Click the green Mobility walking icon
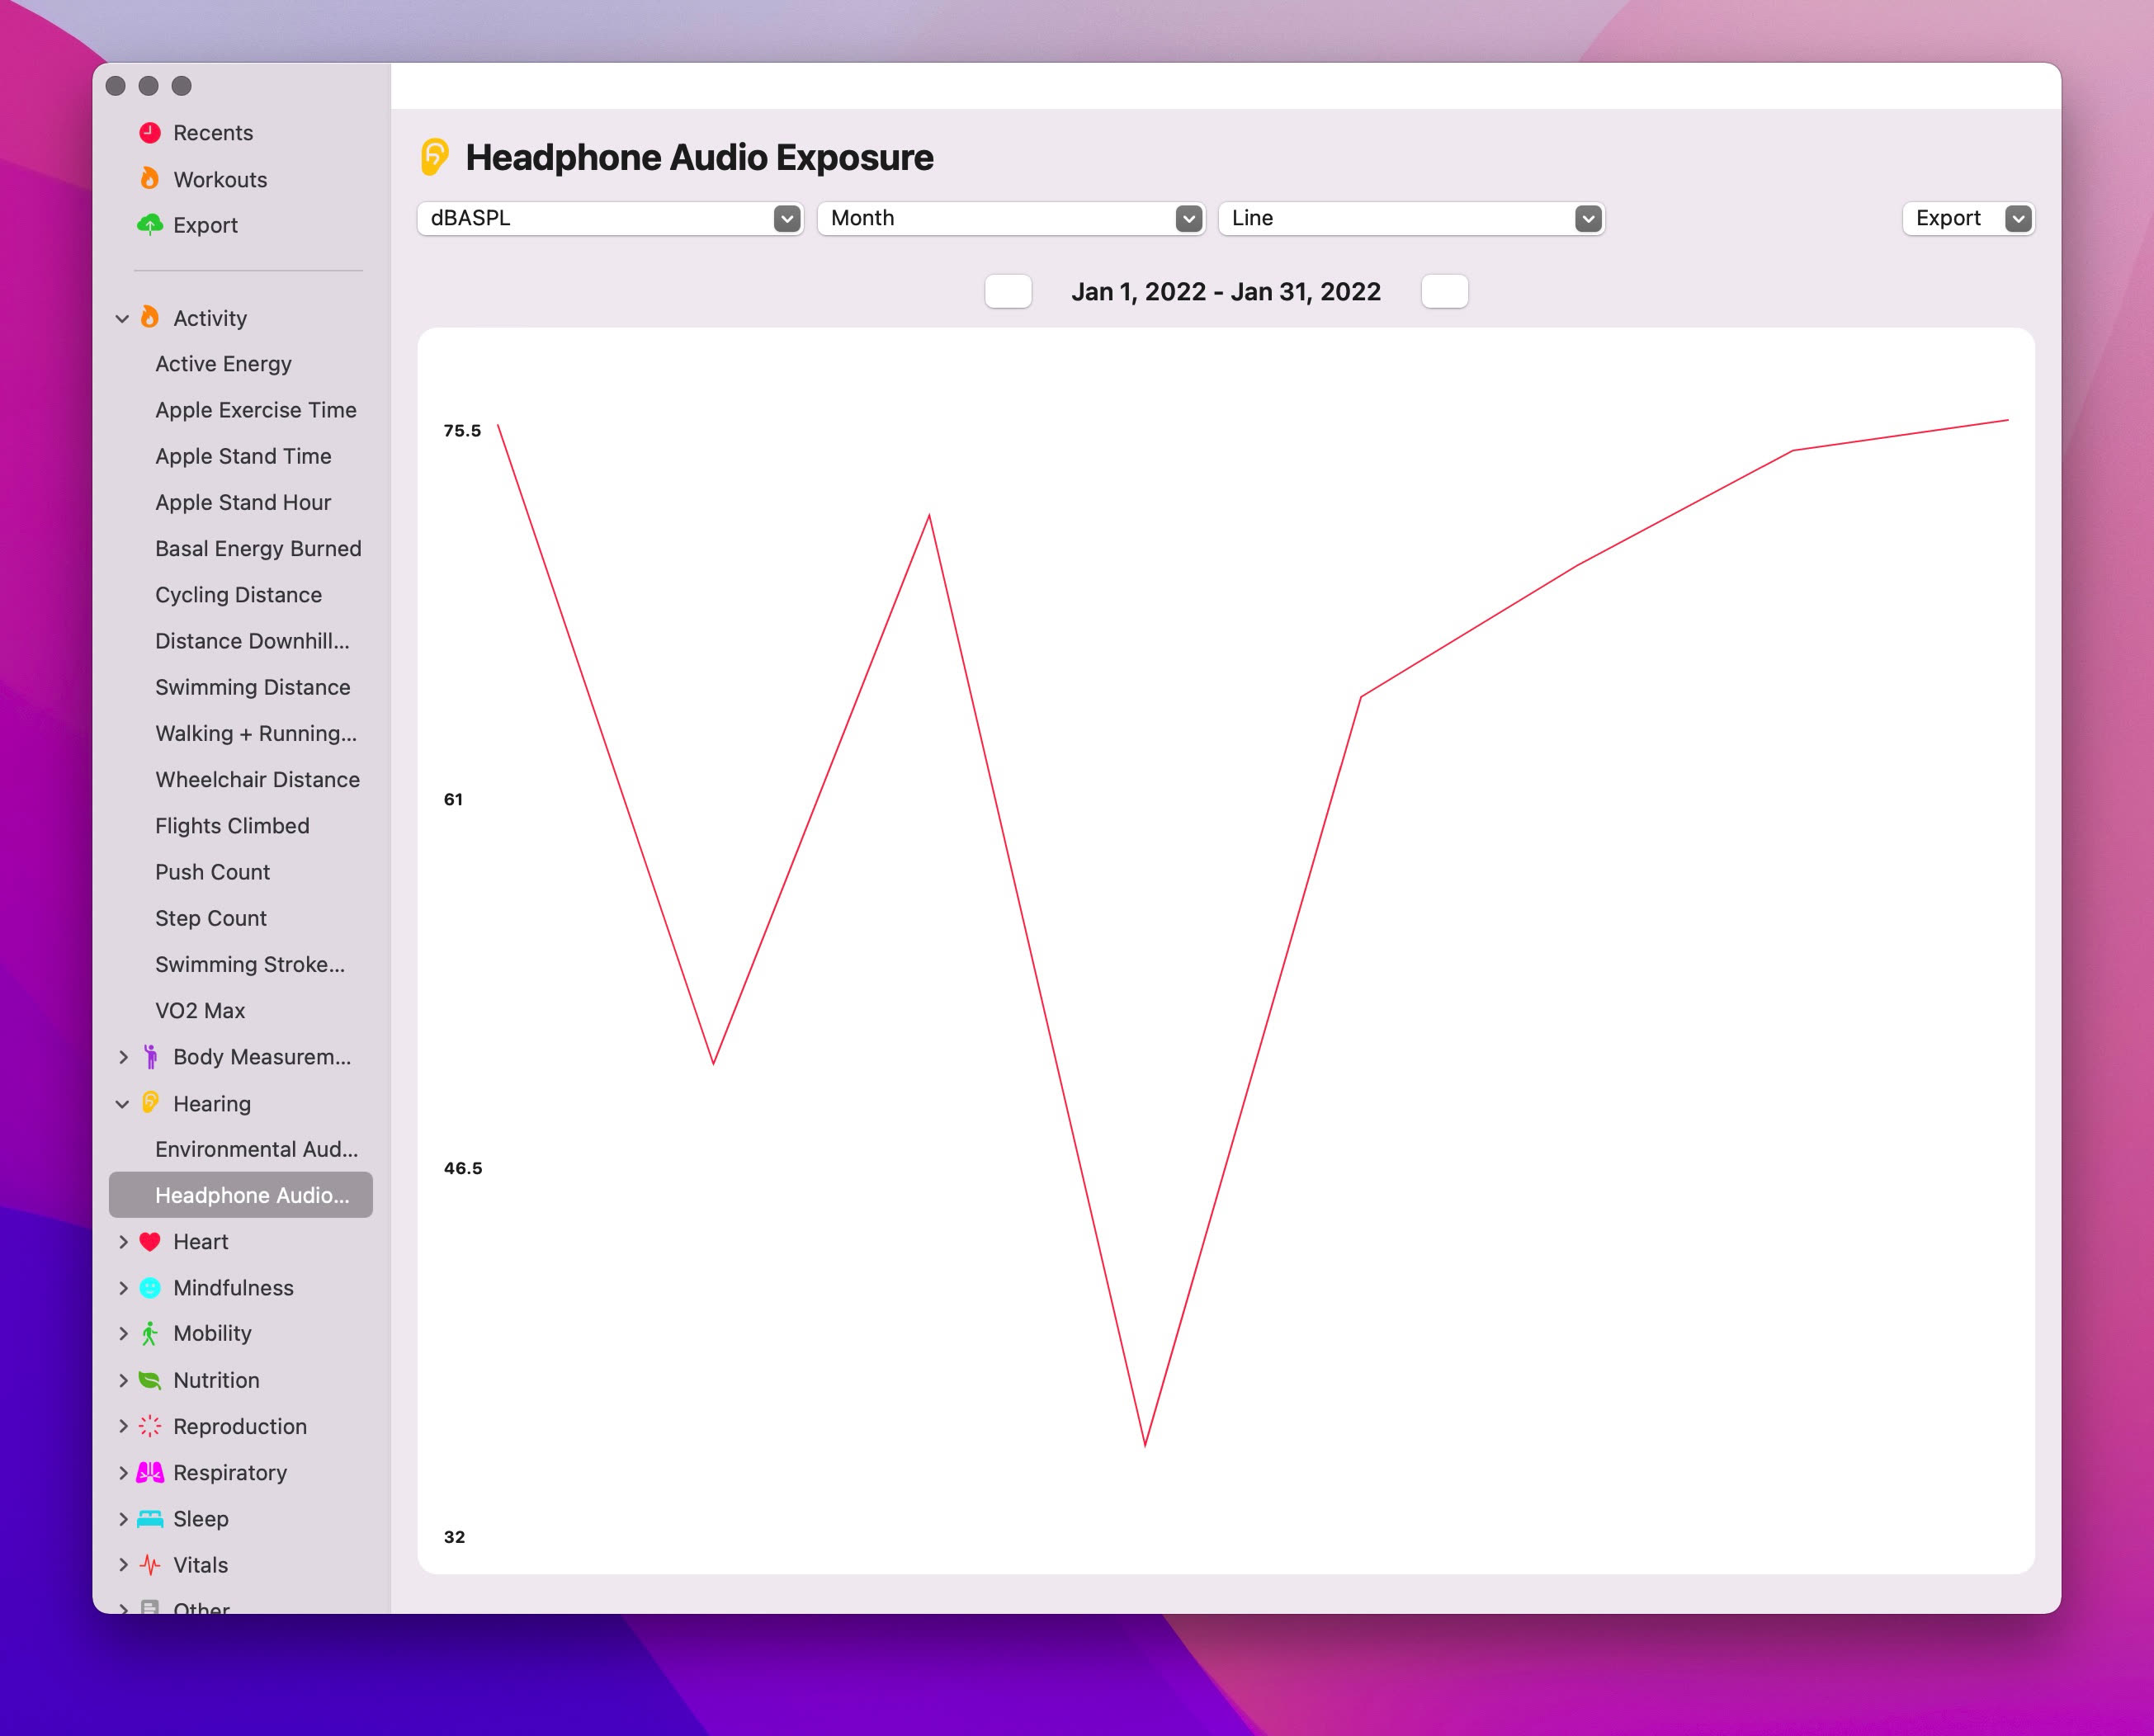Viewport: 2154px width, 1736px height. tap(150, 1333)
